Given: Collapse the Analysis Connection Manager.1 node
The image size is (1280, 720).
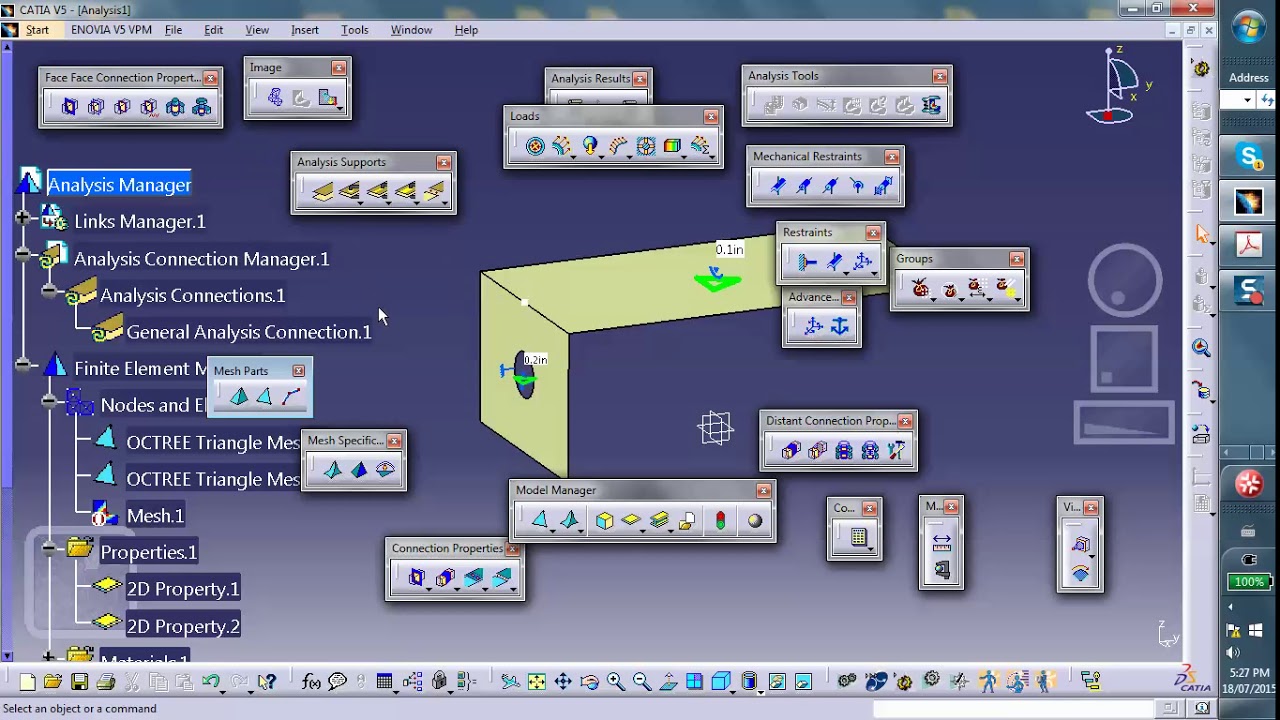Looking at the screenshot, I should point(23,255).
